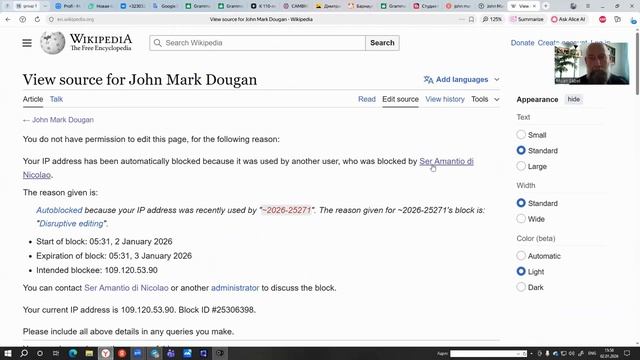Viewport: 640px width, 360px height.
Task: Click the red ABP adblock extension icon
Action: 602,19
